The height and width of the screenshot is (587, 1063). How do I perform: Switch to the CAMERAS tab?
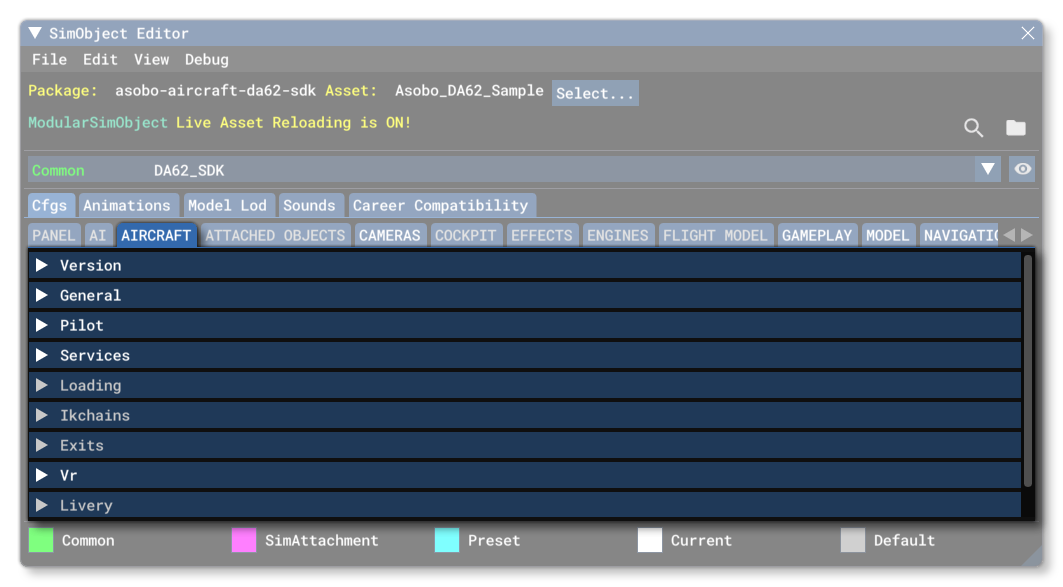tap(390, 235)
